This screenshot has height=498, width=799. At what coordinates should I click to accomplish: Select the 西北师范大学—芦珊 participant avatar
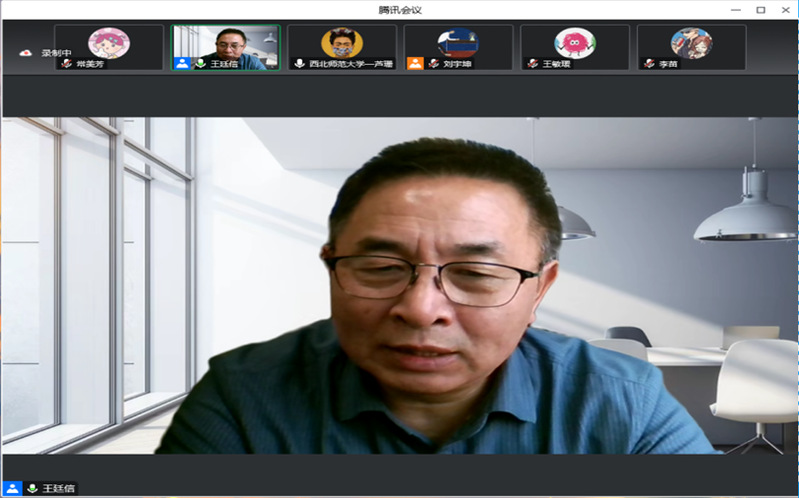coord(341,42)
